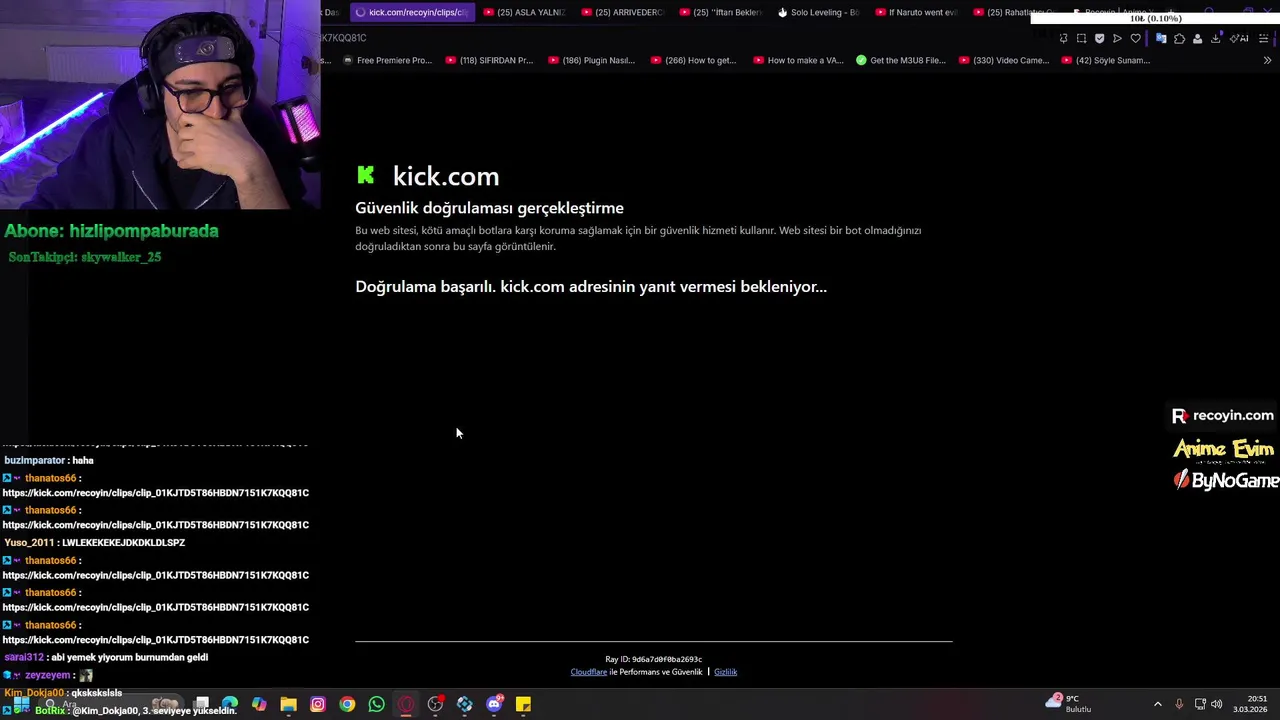Image resolution: width=1280 pixels, height=720 pixels.
Task: Open the network icon in the system tray
Action: (1200, 704)
